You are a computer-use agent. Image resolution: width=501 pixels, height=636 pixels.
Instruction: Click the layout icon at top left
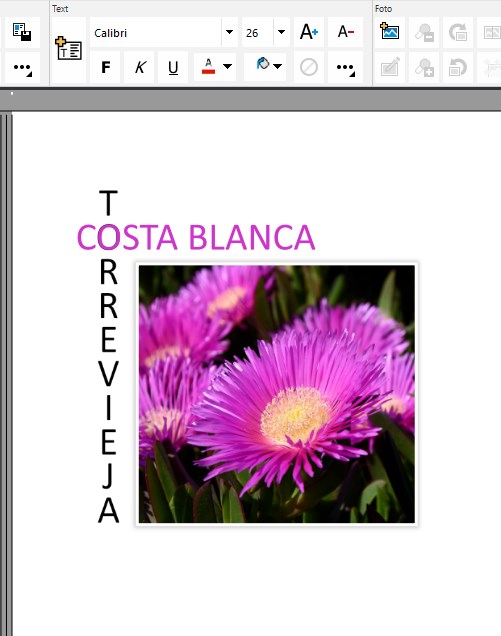pos(22,32)
